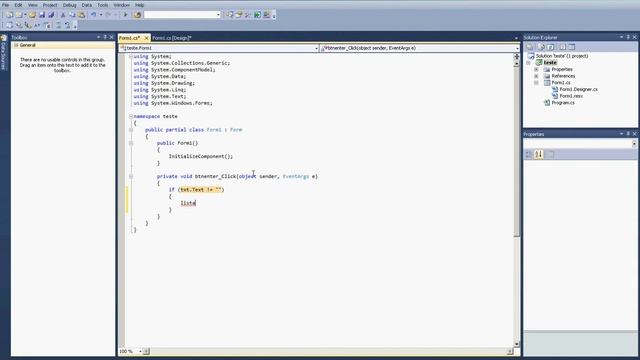
Task: Expand the Properties node in Solution Explorer
Action: 536,69
